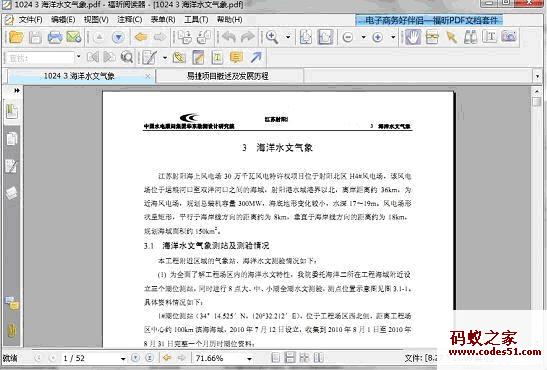Screen dimensions: 547x370
Task: Click into the Find text box
Action: click(x=40, y=58)
